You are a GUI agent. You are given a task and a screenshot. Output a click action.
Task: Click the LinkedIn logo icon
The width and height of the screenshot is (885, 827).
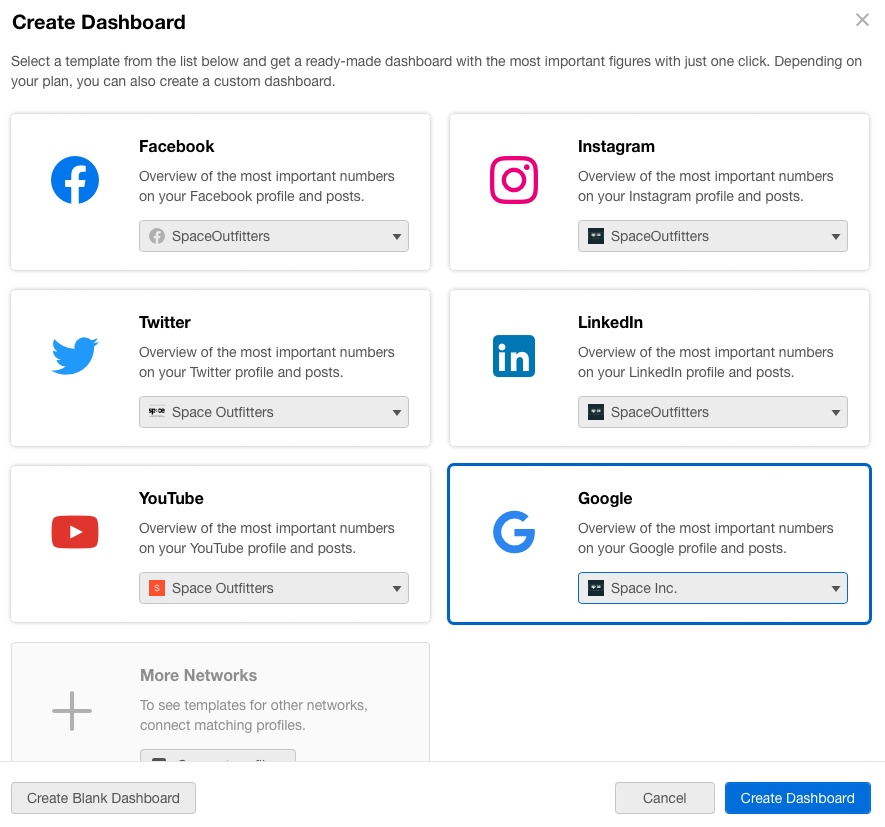click(514, 356)
